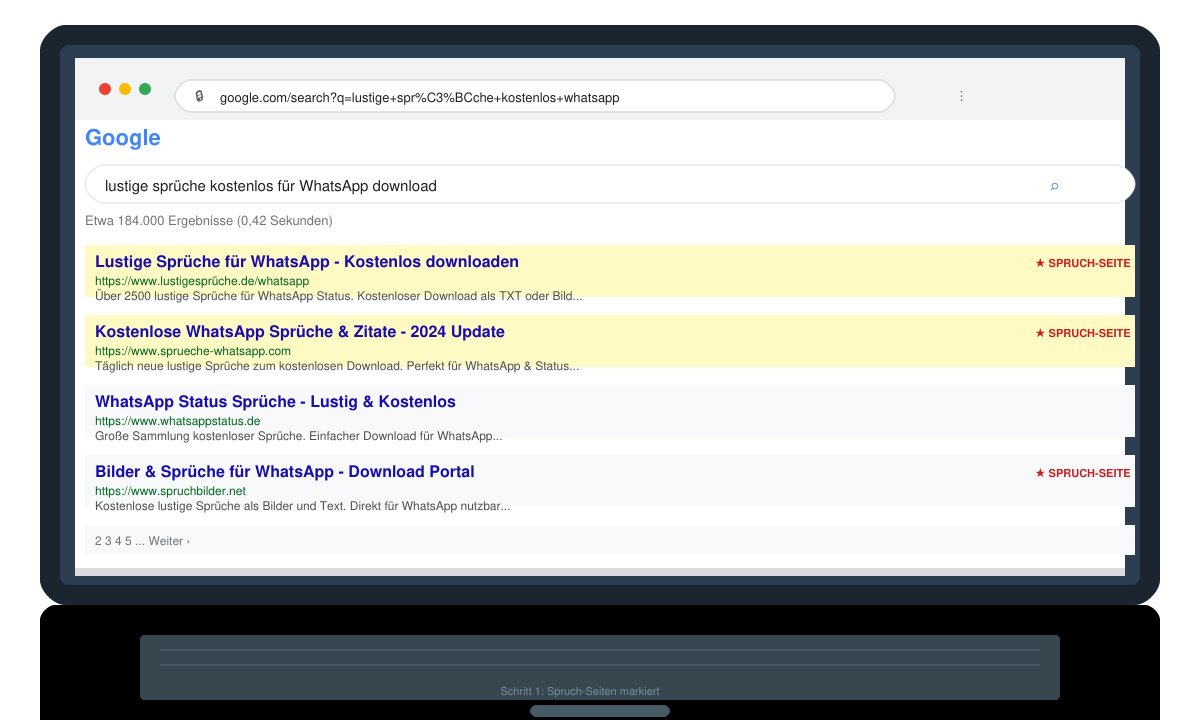Click the URL https://www.lustigesprüche.de/whatsapp
1200x720 pixels.
202,281
